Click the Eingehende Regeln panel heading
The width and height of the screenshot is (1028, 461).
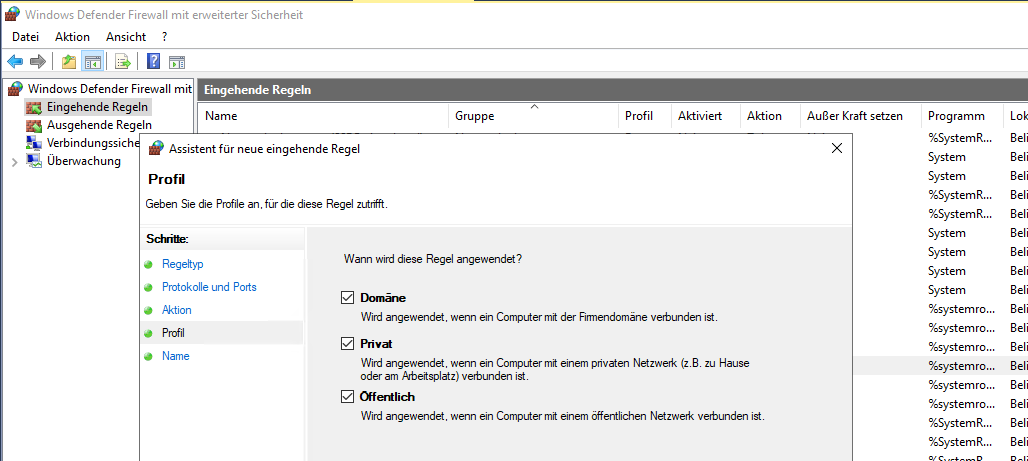click(258, 90)
